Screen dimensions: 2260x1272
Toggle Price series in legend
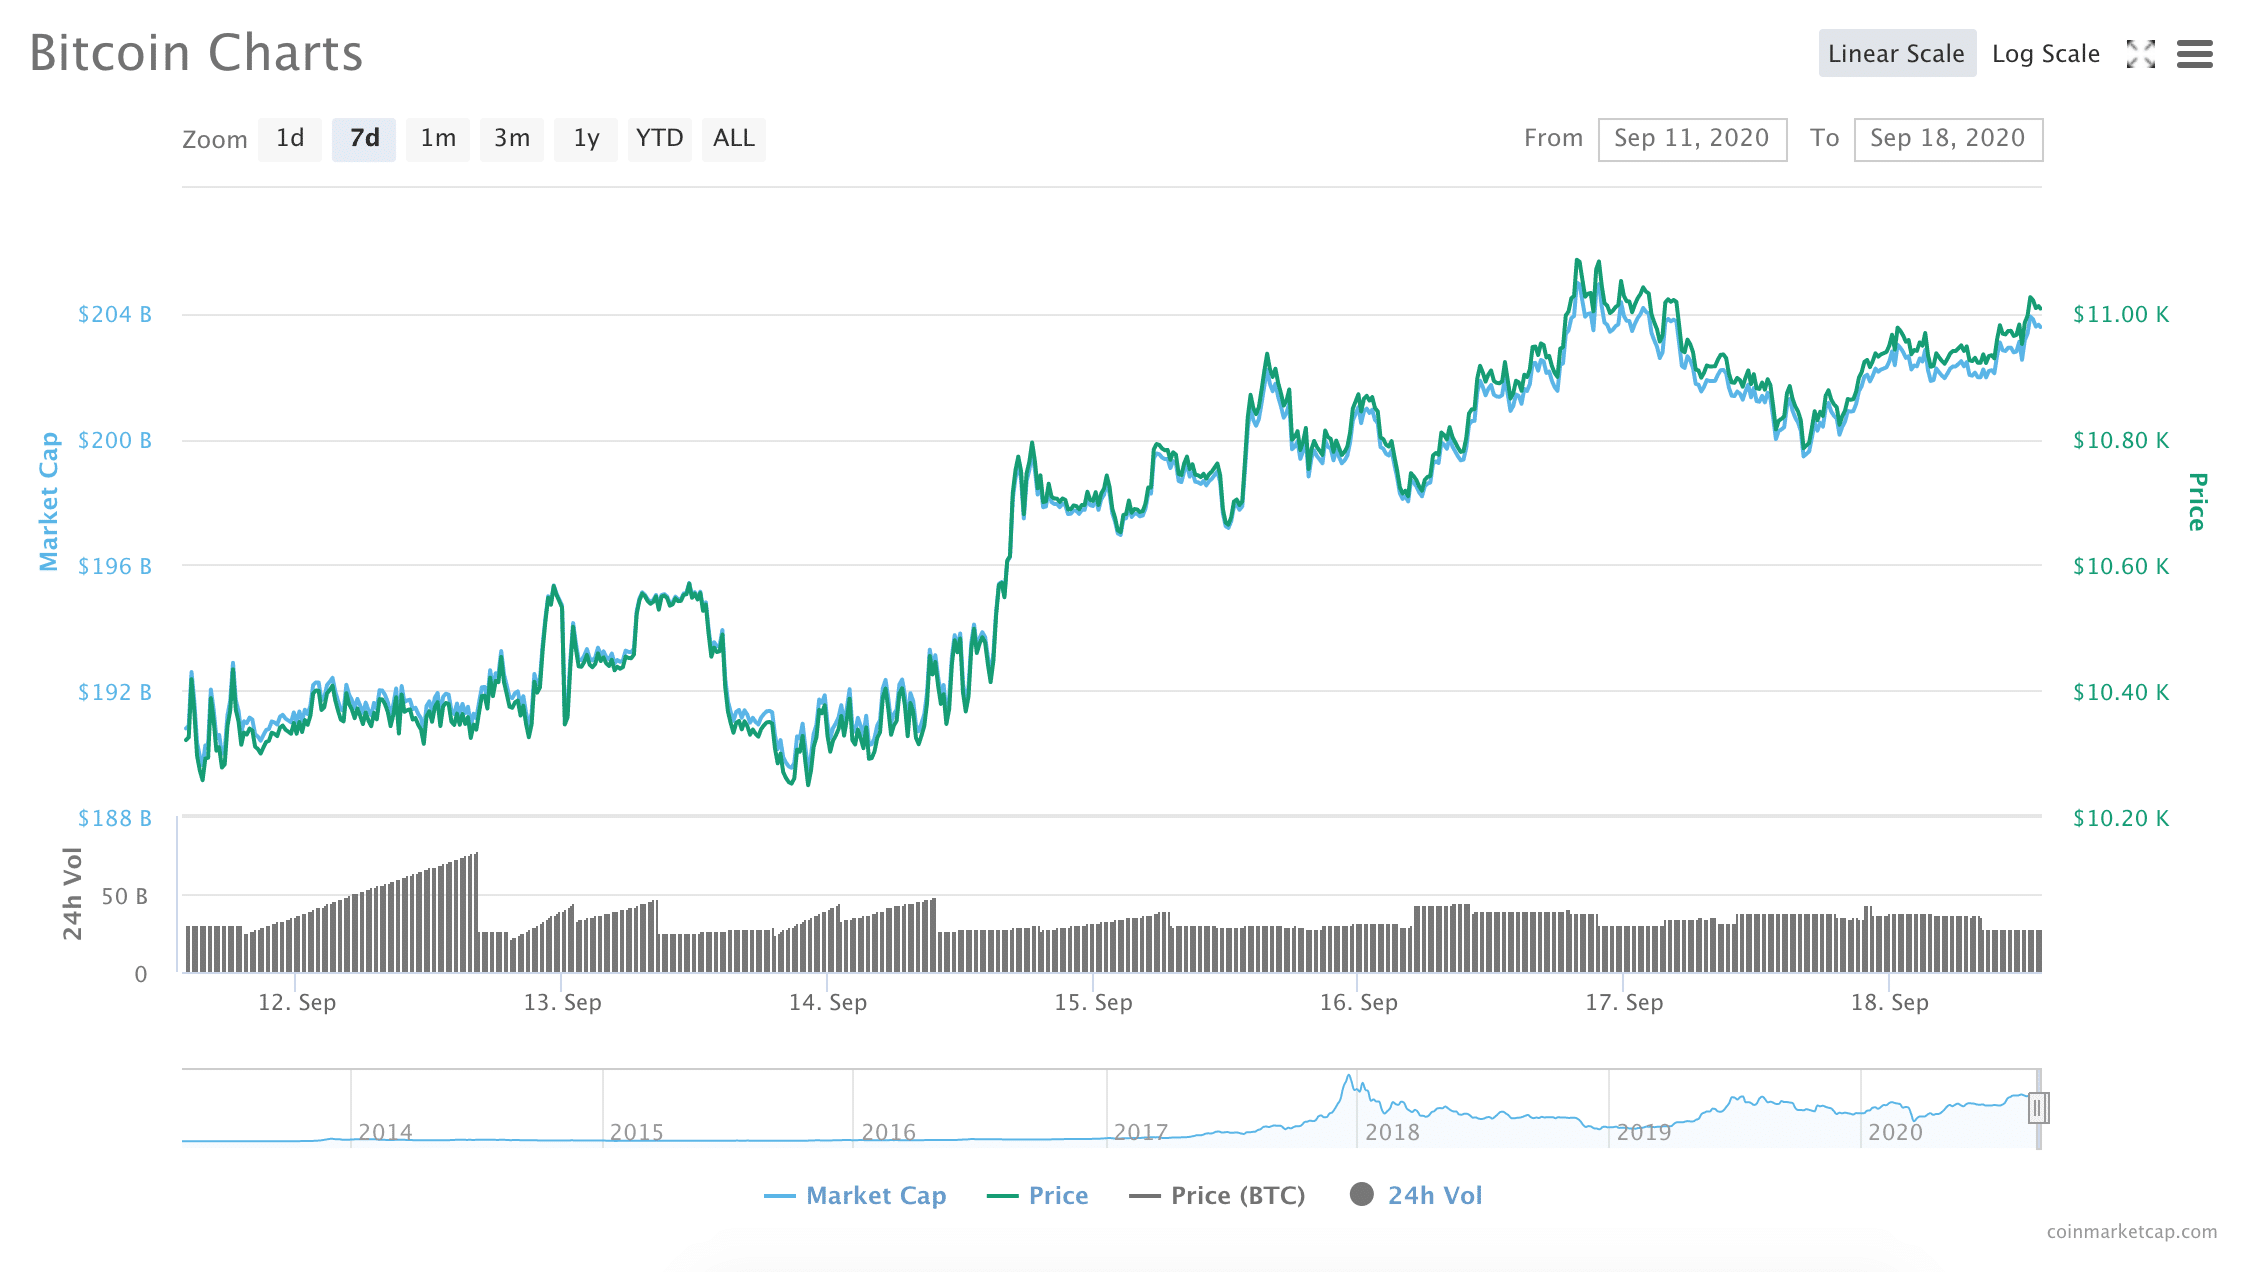[x=1057, y=1195]
